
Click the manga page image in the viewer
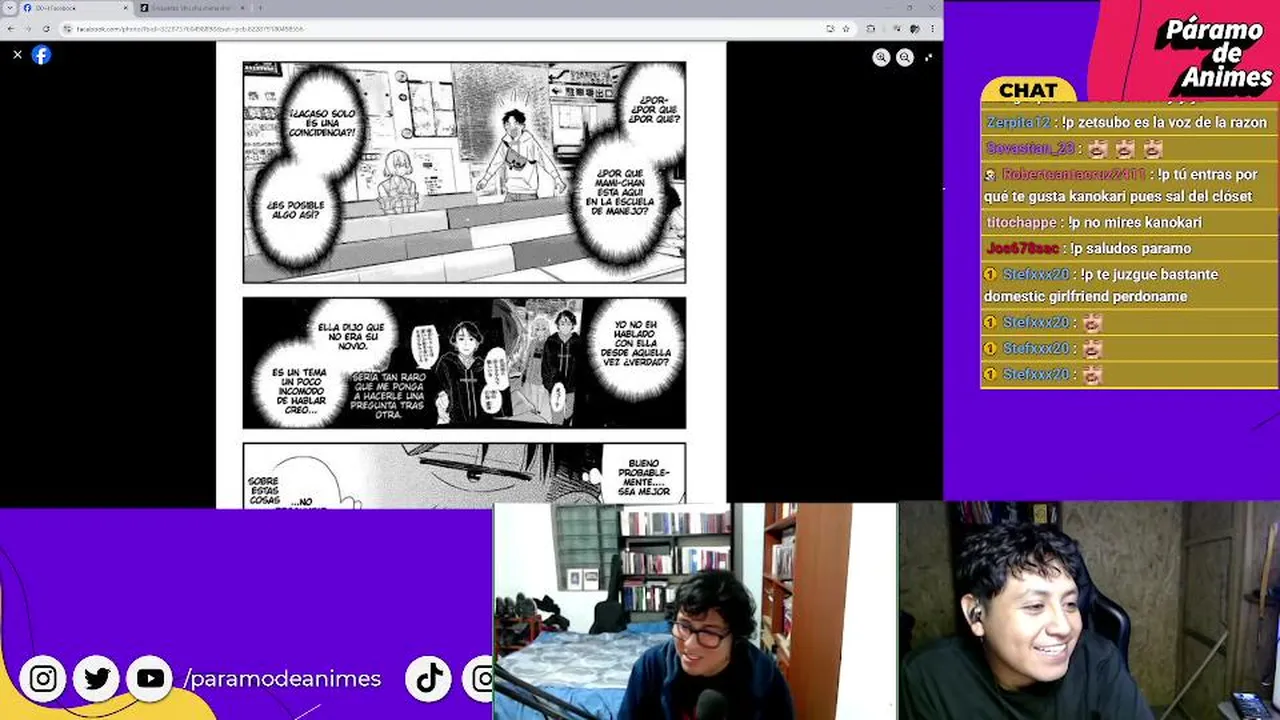(470, 275)
